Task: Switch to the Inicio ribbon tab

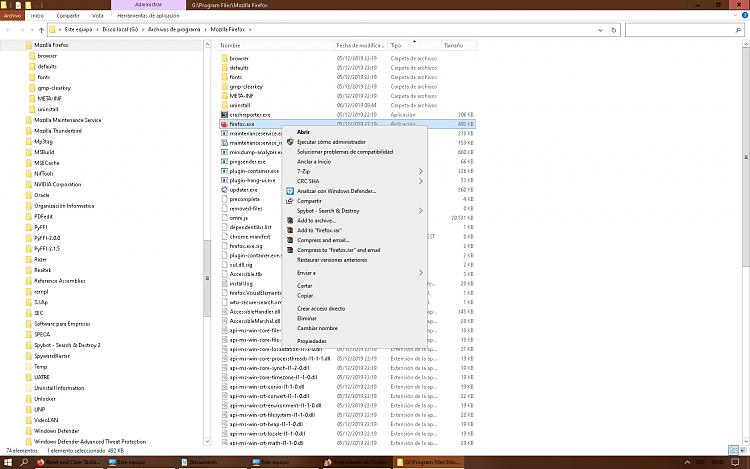Action: tap(37, 16)
